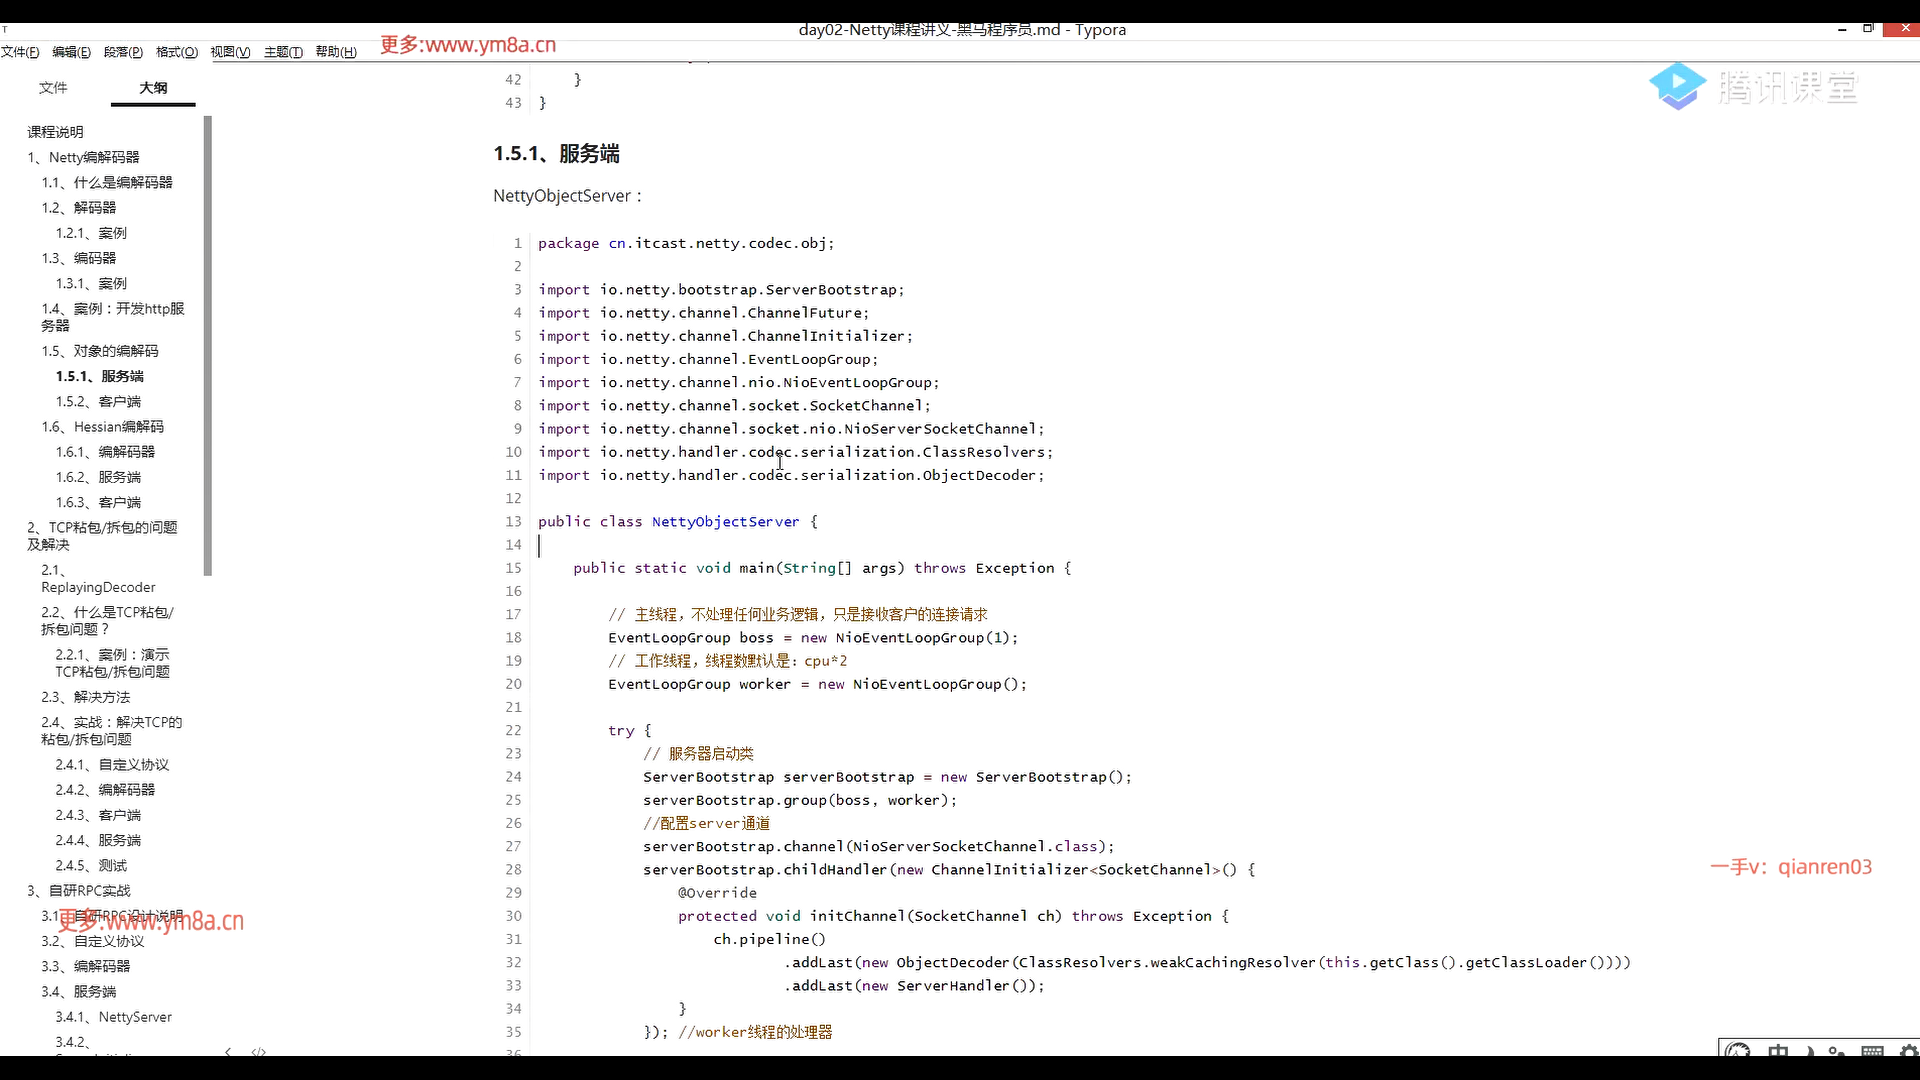
Task: Click the punctuation icon in input toolbar
Action: [1837, 1051]
